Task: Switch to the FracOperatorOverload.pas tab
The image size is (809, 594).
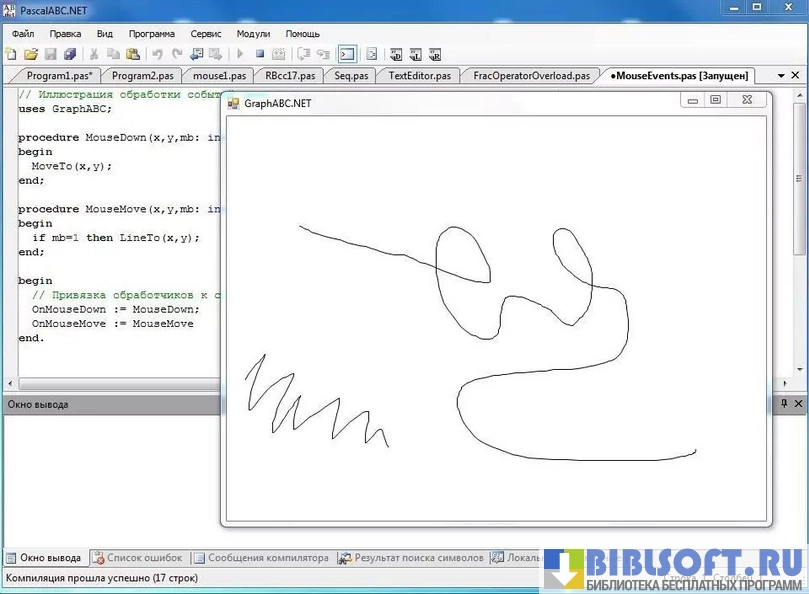Action: click(531, 75)
